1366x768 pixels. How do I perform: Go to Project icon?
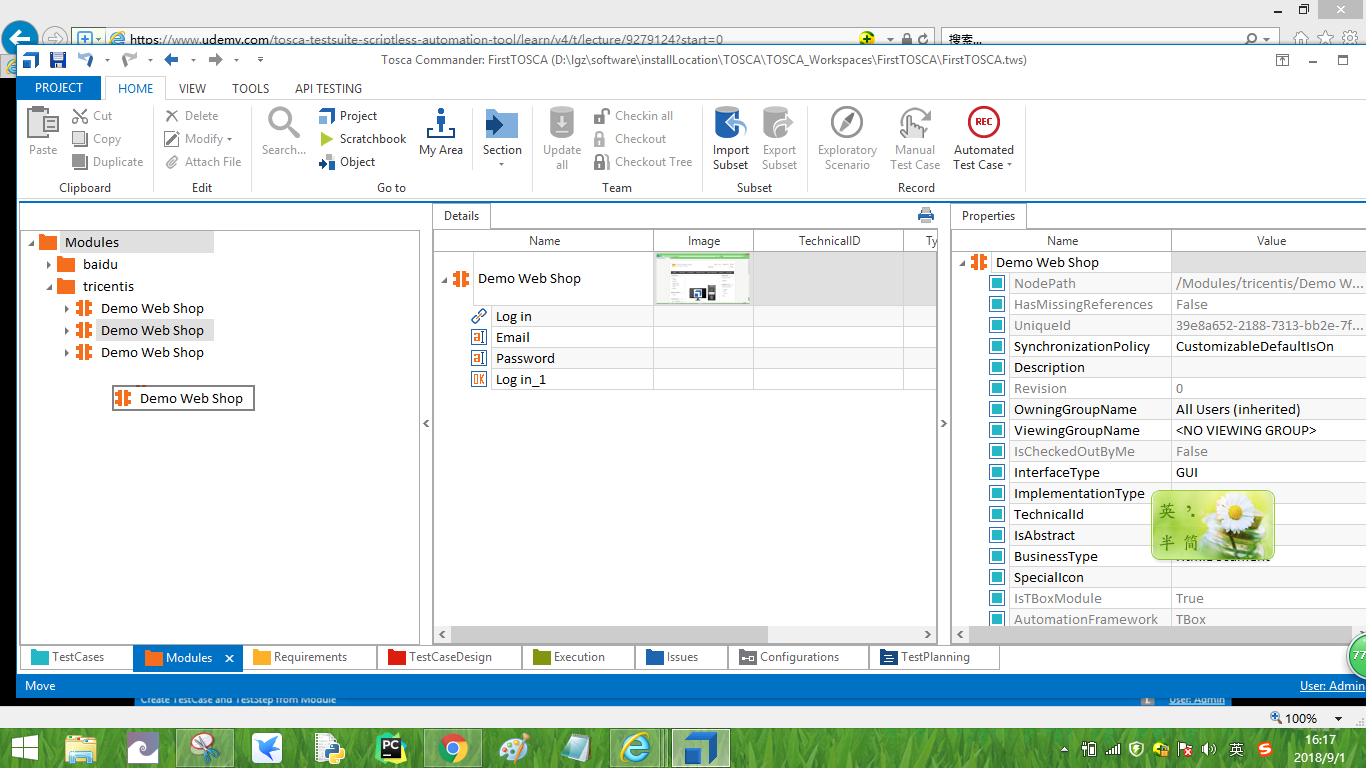tap(327, 116)
